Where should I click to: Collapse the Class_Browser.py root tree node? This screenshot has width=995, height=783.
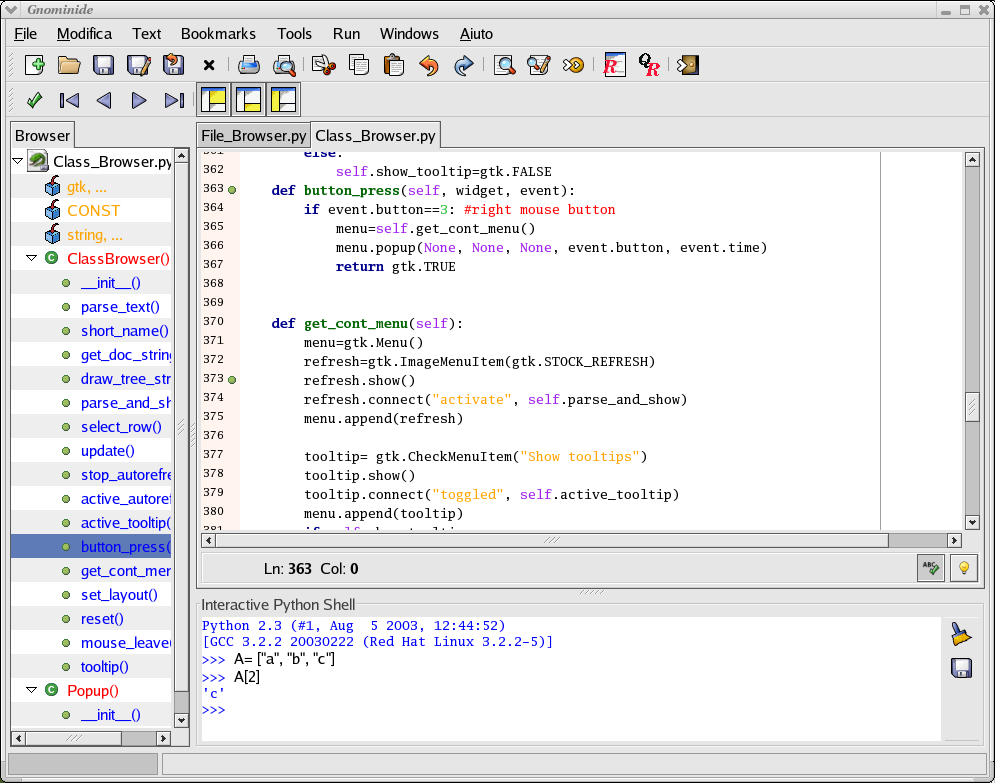[x=18, y=161]
